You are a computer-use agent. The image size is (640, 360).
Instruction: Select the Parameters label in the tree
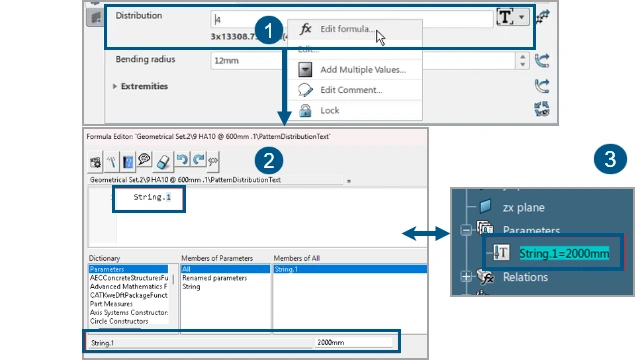click(x=531, y=230)
